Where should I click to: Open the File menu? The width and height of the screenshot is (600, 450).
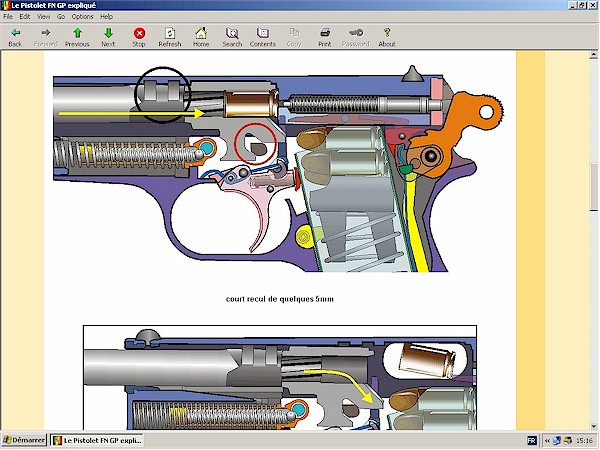click(x=8, y=17)
